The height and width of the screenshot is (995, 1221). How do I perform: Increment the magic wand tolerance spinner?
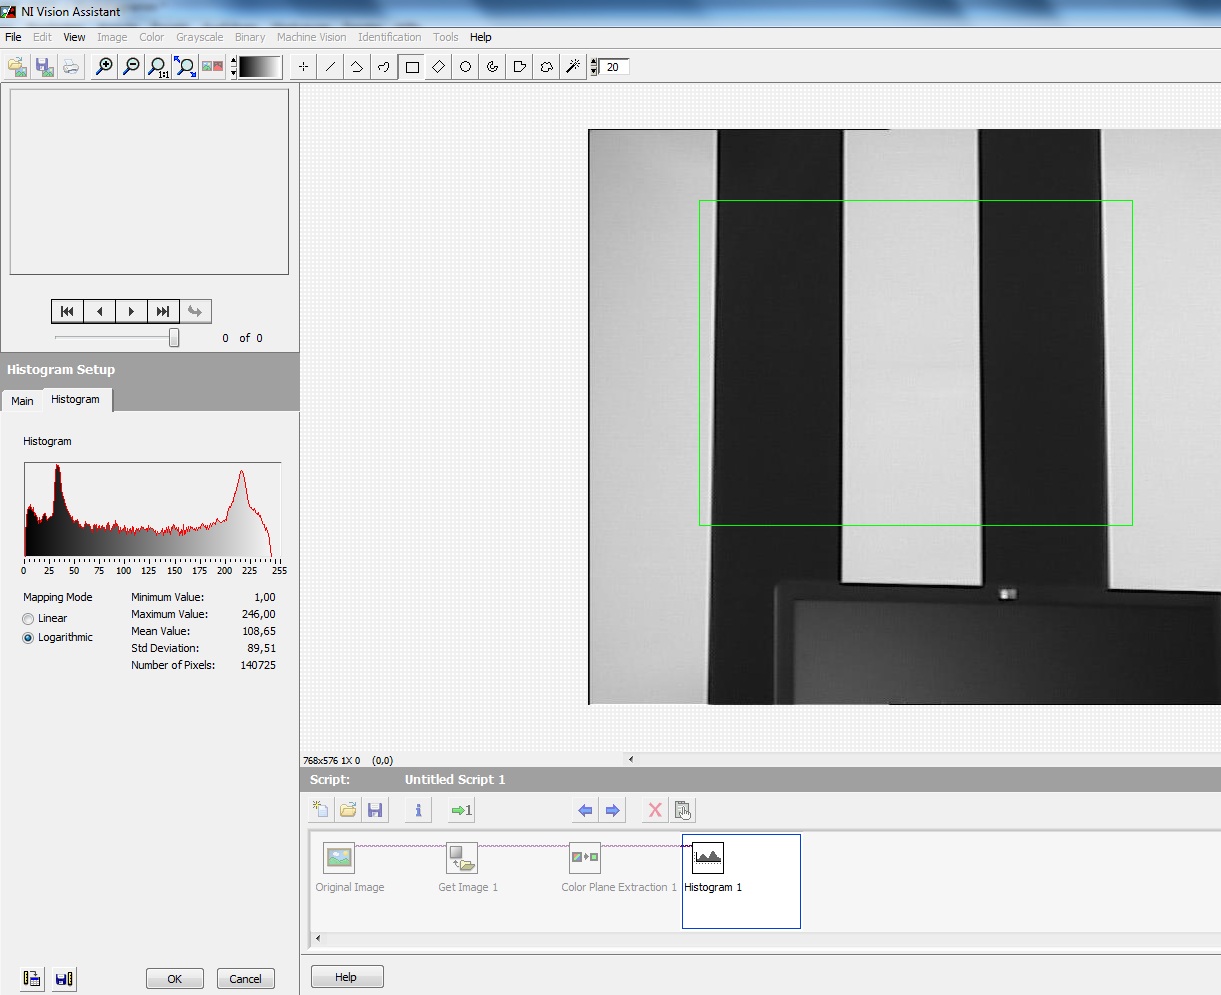coord(594,63)
